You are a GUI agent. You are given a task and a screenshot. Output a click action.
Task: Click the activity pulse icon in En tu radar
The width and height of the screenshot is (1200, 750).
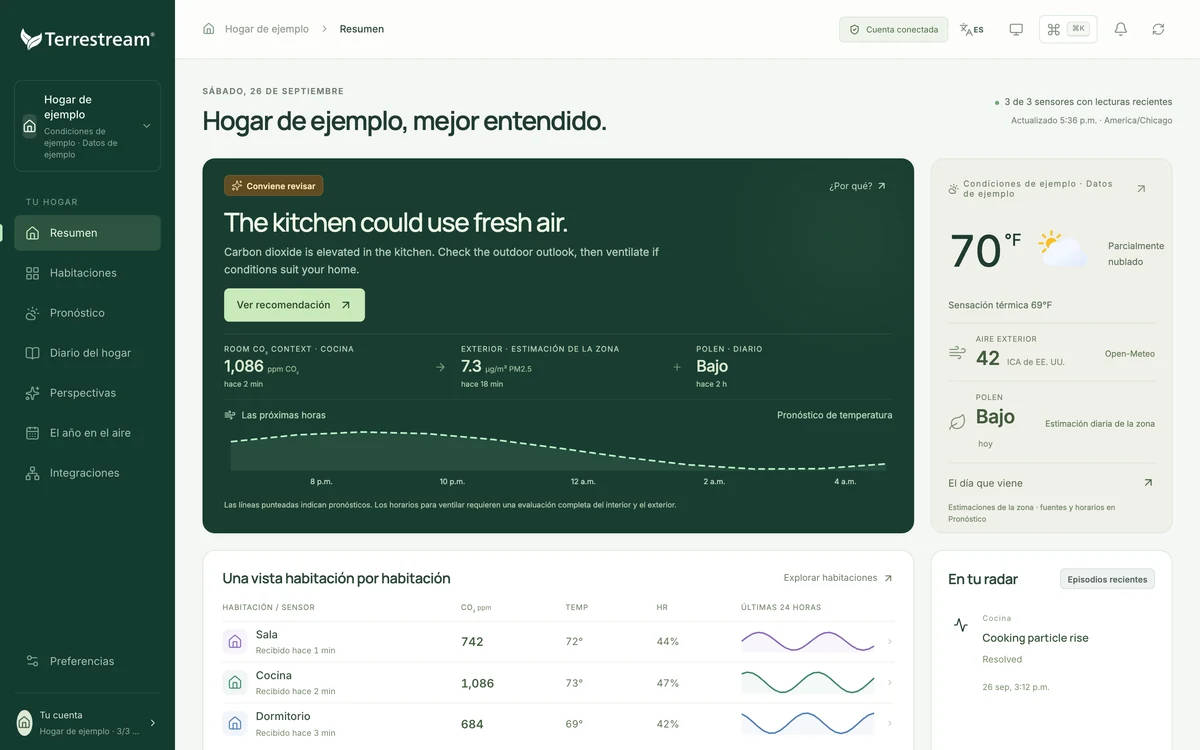(960, 625)
